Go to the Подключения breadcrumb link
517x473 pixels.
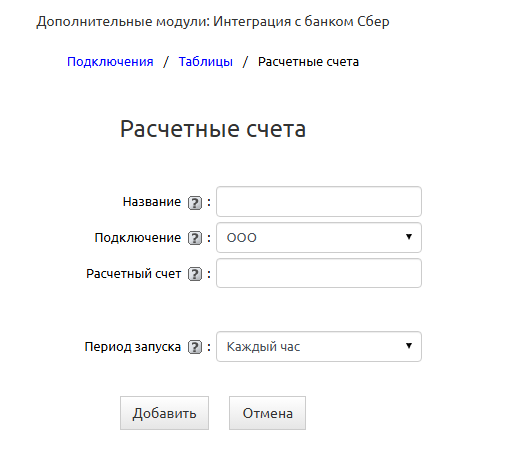(110, 62)
